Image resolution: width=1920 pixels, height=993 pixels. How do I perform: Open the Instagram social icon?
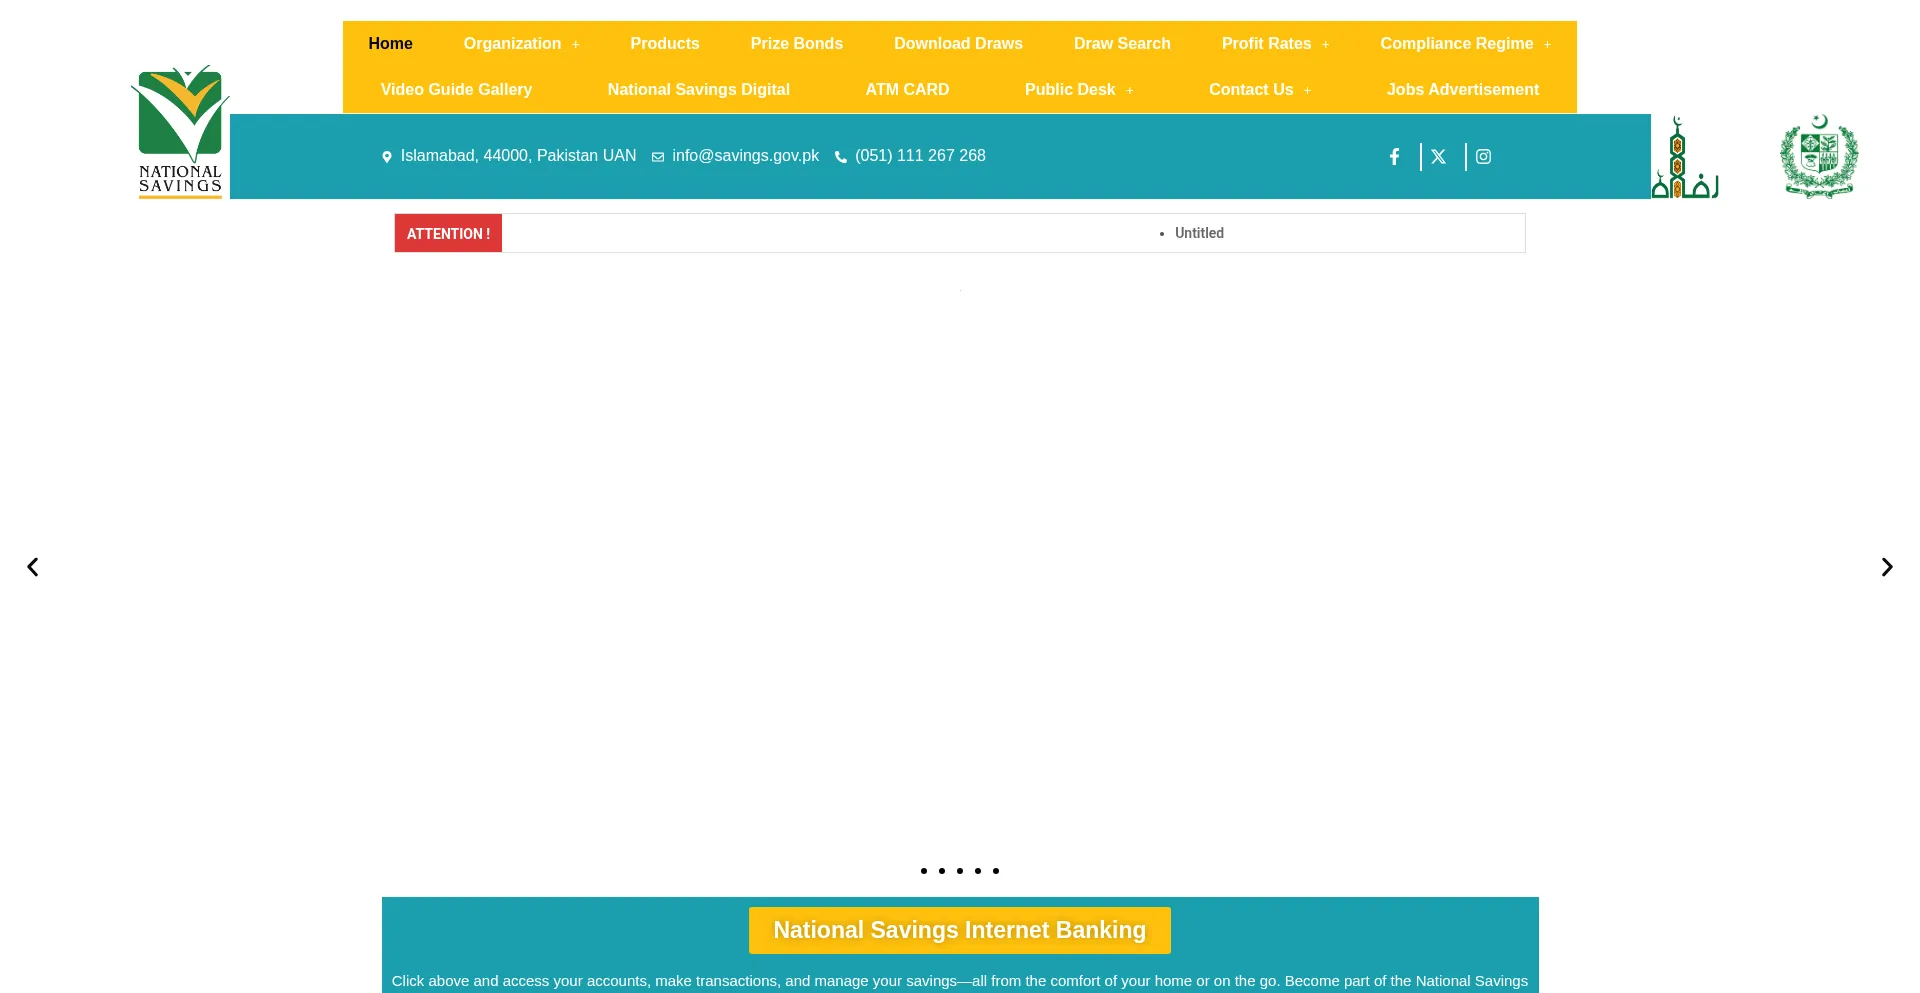click(x=1483, y=156)
